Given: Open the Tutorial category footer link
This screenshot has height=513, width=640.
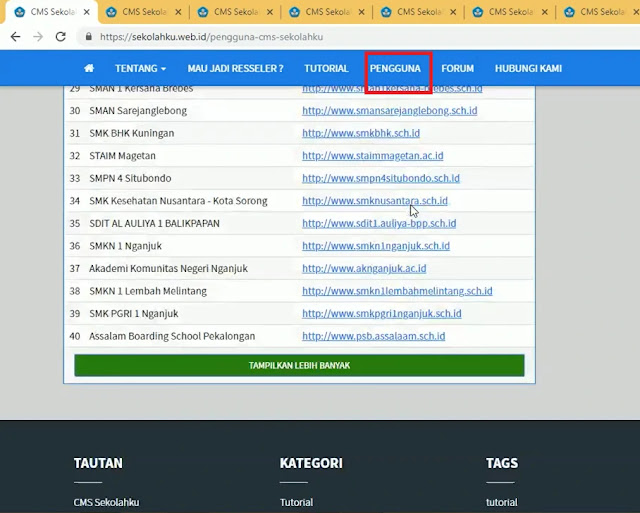Looking at the screenshot, I should tap(296, 502).
